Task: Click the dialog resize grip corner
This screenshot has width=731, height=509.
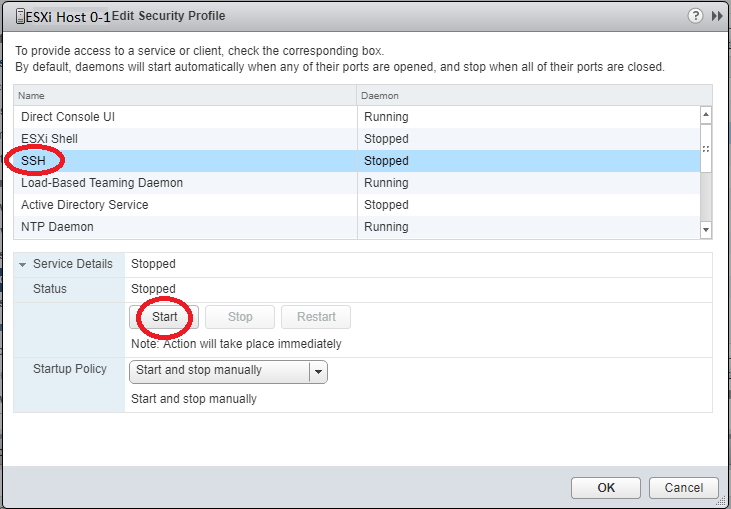Action: 723,501
